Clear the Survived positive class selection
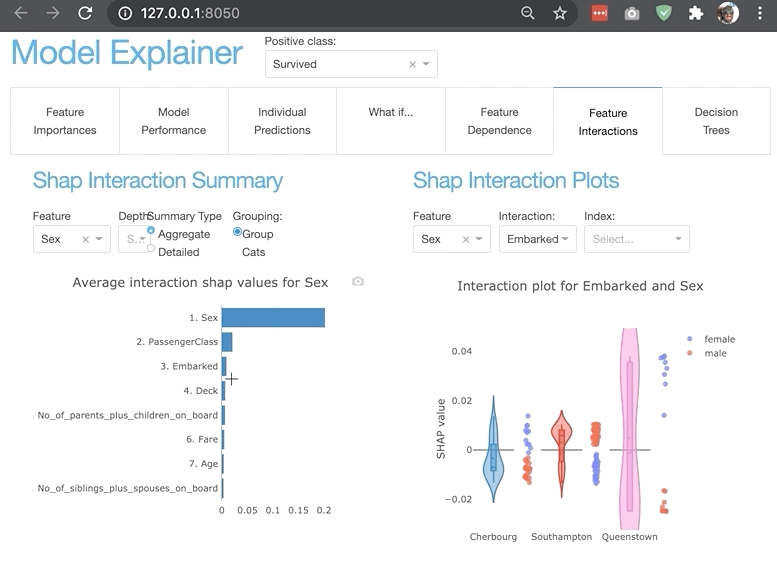Viewport: 777px width, 567px height. coord(412,64)
